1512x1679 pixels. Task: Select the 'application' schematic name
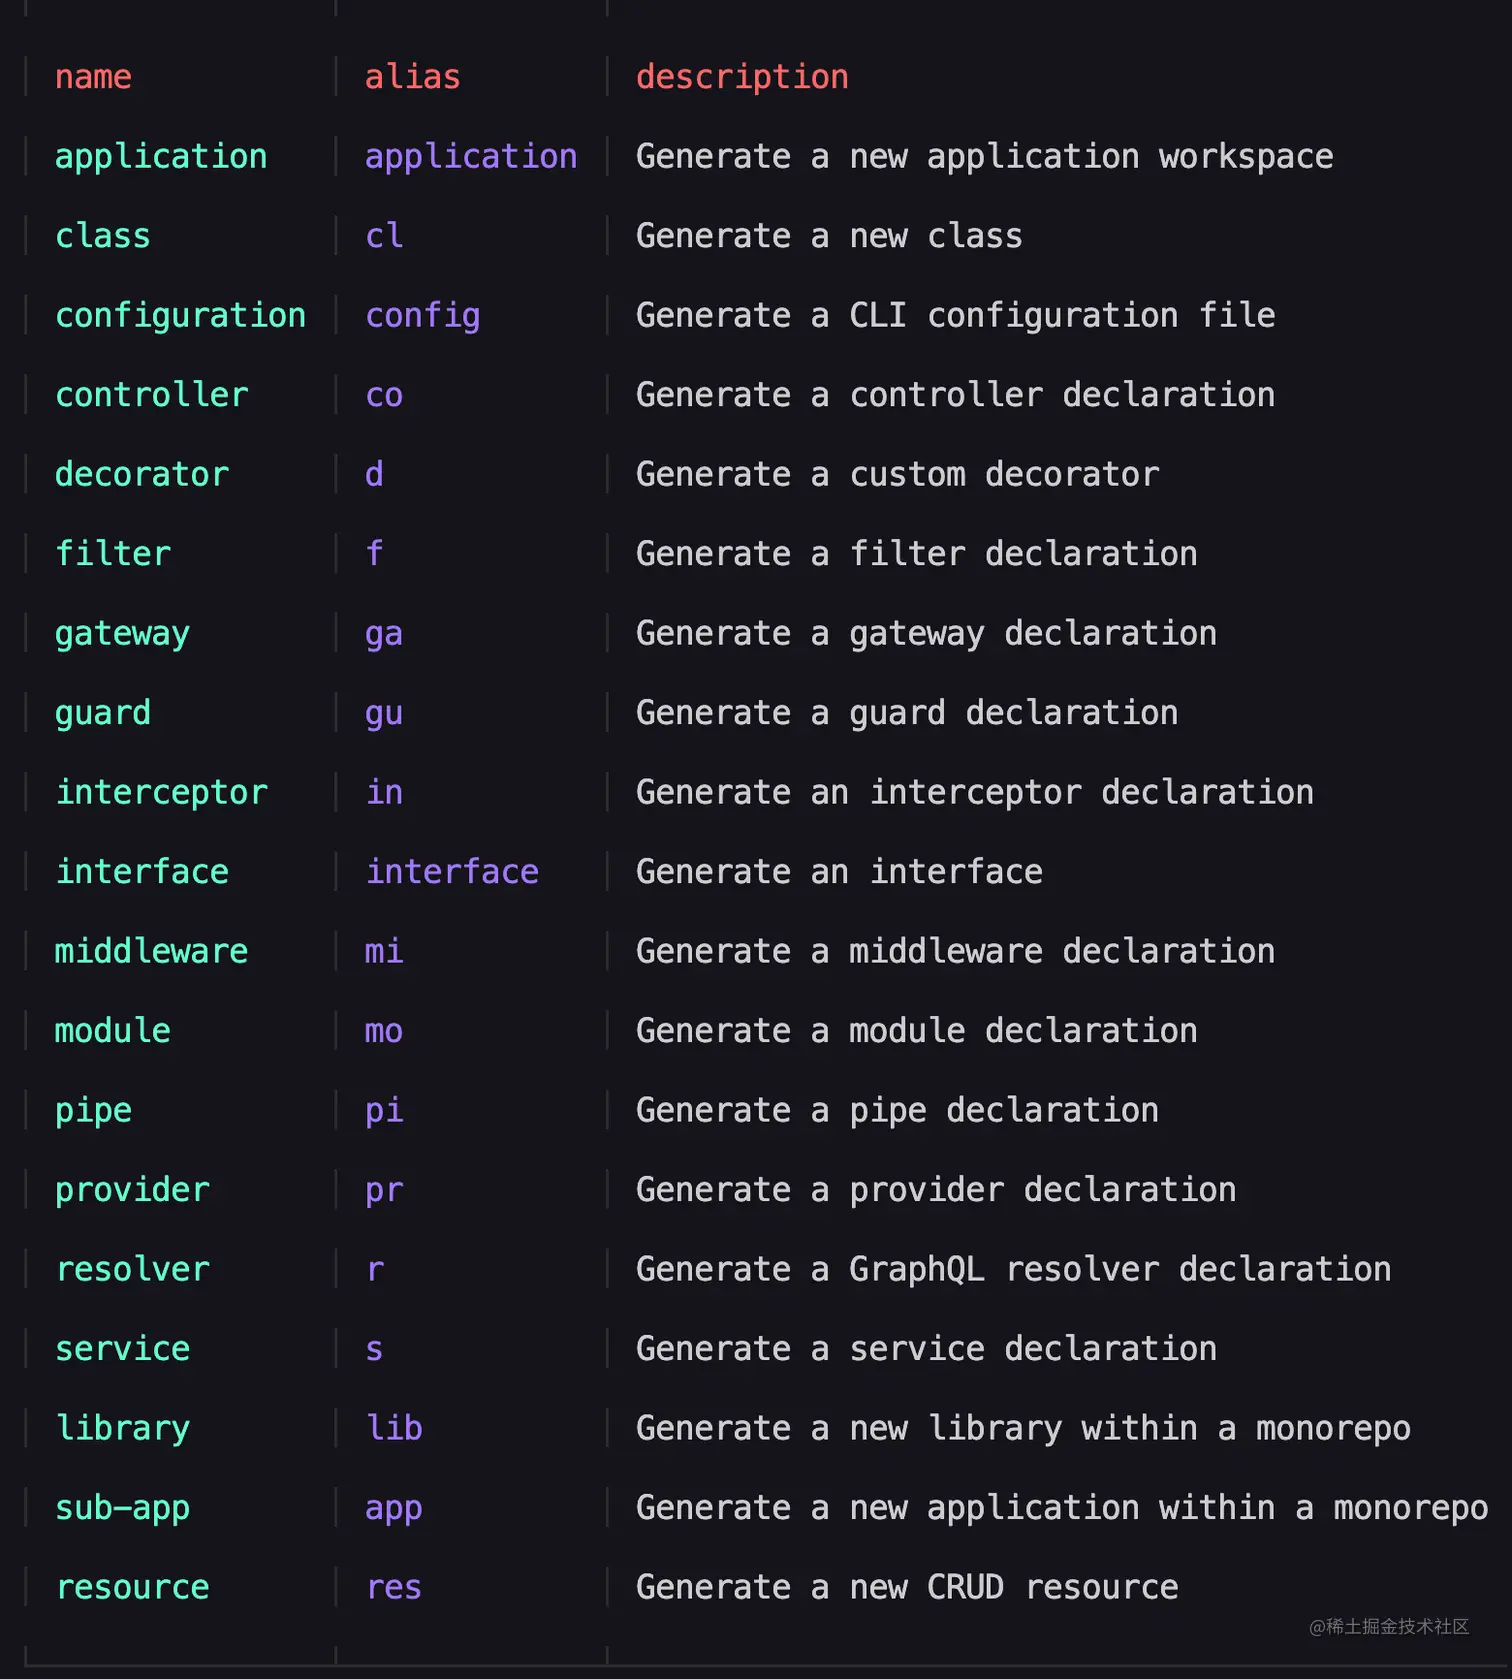[x=161, y=157]
